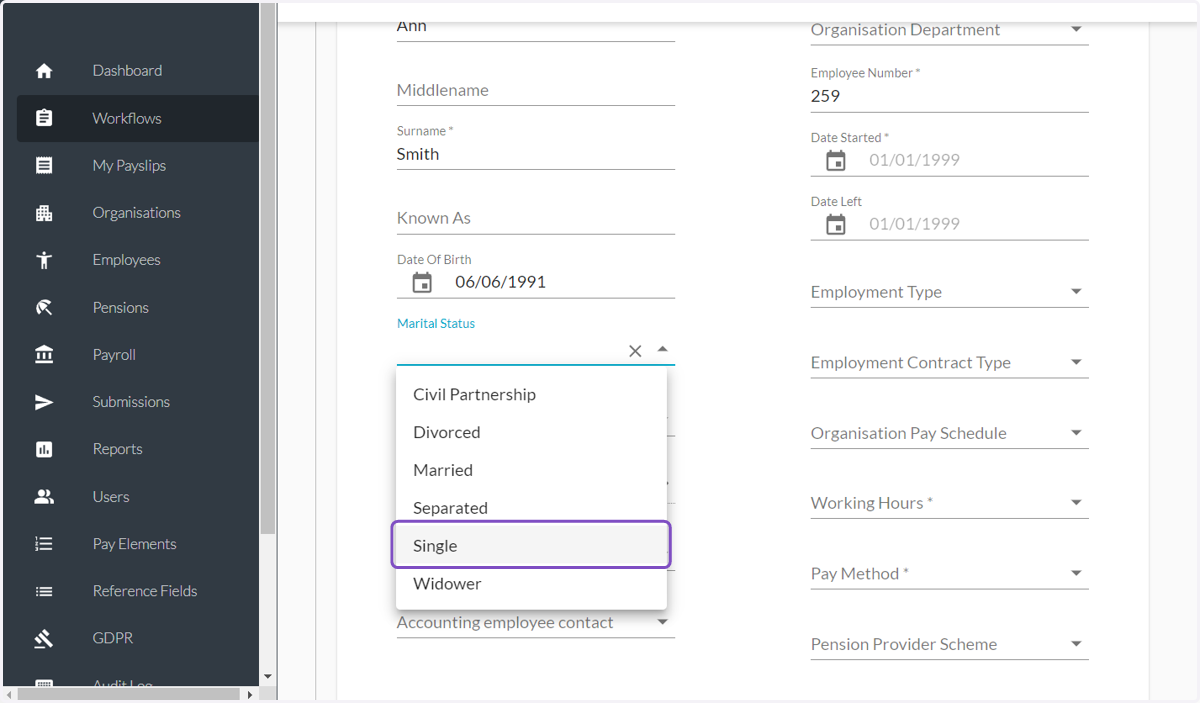Open the Date Left calendar picker

[x=836, y=225]
